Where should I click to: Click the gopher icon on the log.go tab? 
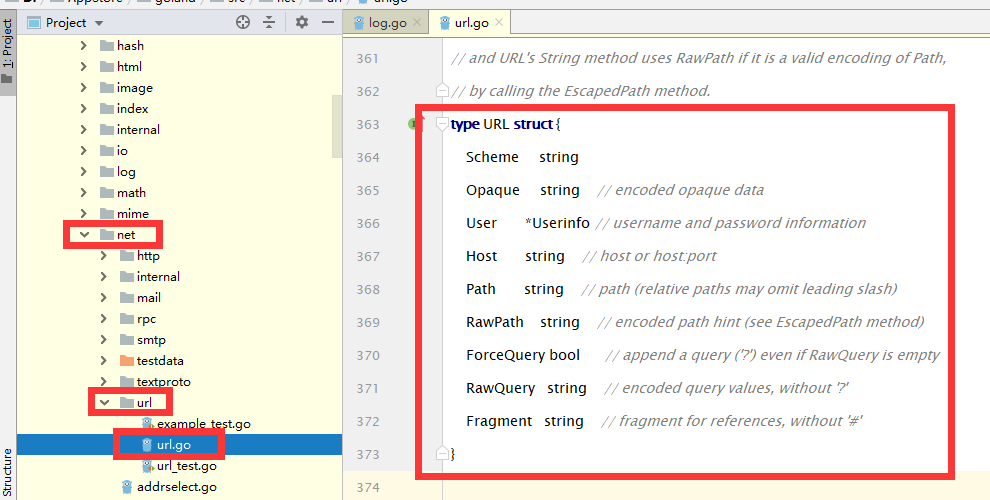[359, 23]
